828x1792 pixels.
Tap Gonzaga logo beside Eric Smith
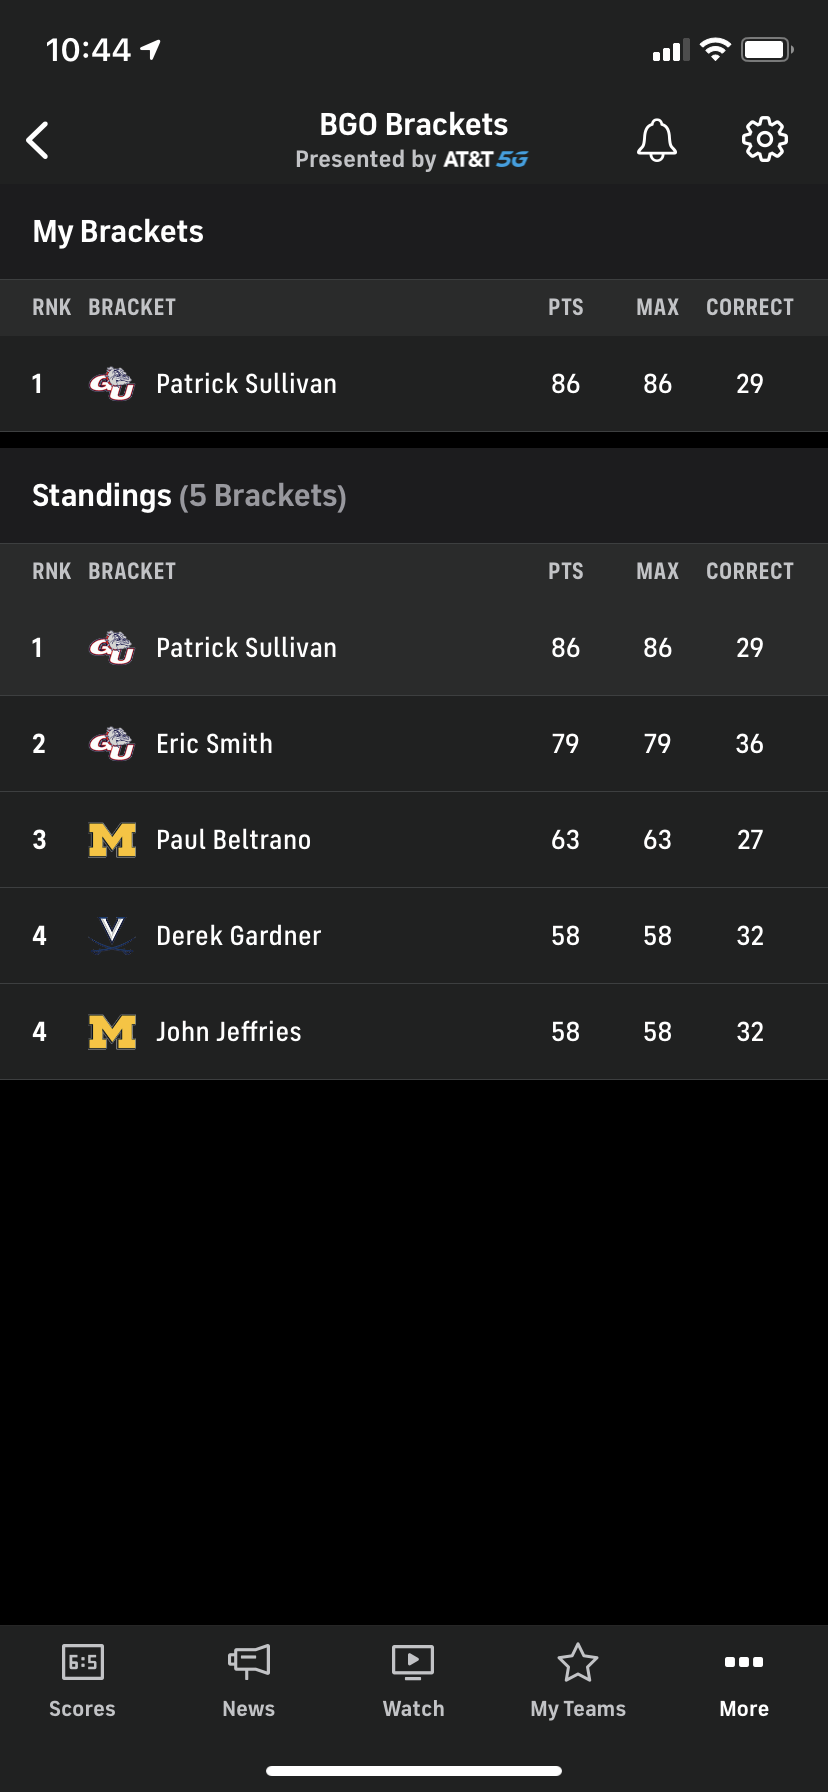112,744
